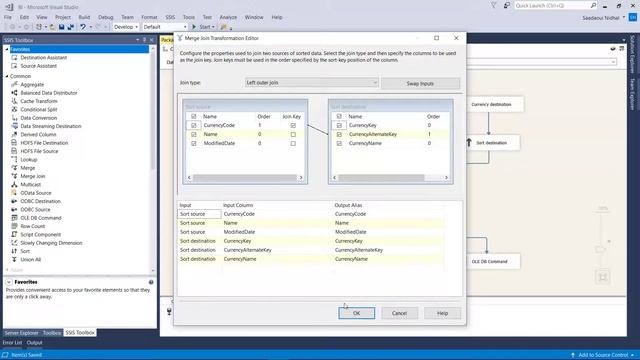Screen dimensions: 640x360
Task: Select Script Component item
Action: coord(40,235)
